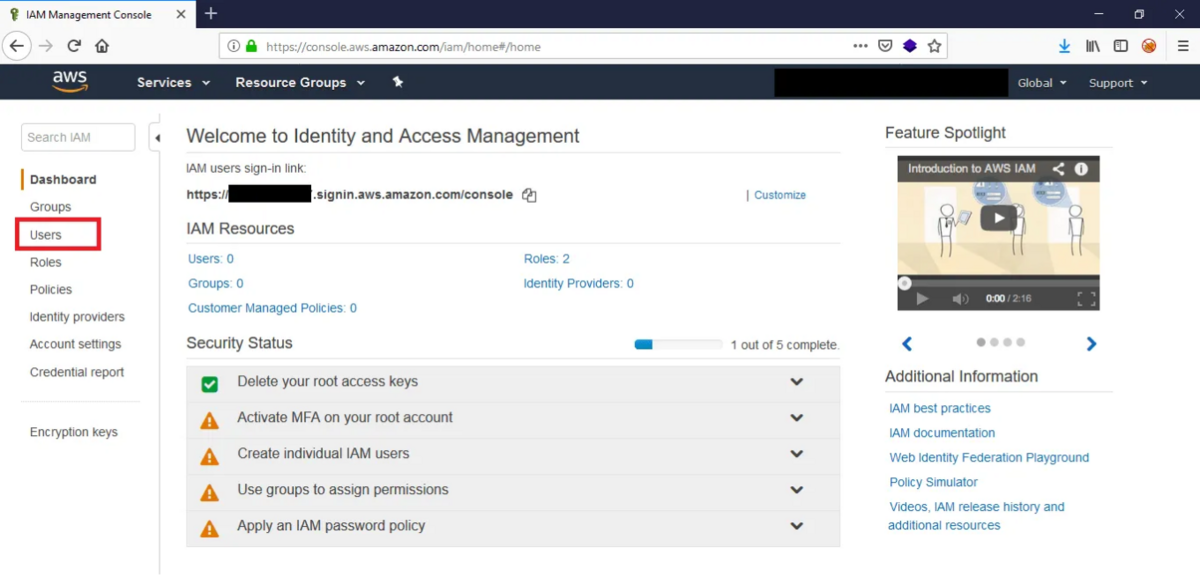Open the IAM documentation link
1200x585 pixels.
942,433
